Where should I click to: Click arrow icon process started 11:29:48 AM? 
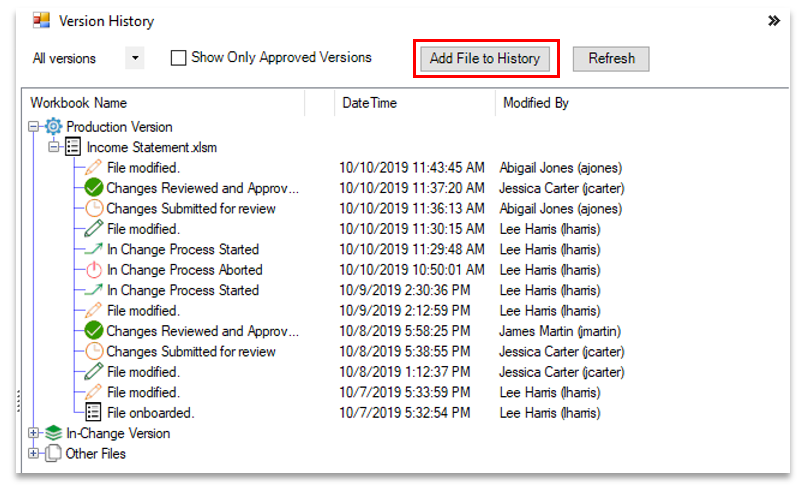pyautogui.click(x=93, y=249)
